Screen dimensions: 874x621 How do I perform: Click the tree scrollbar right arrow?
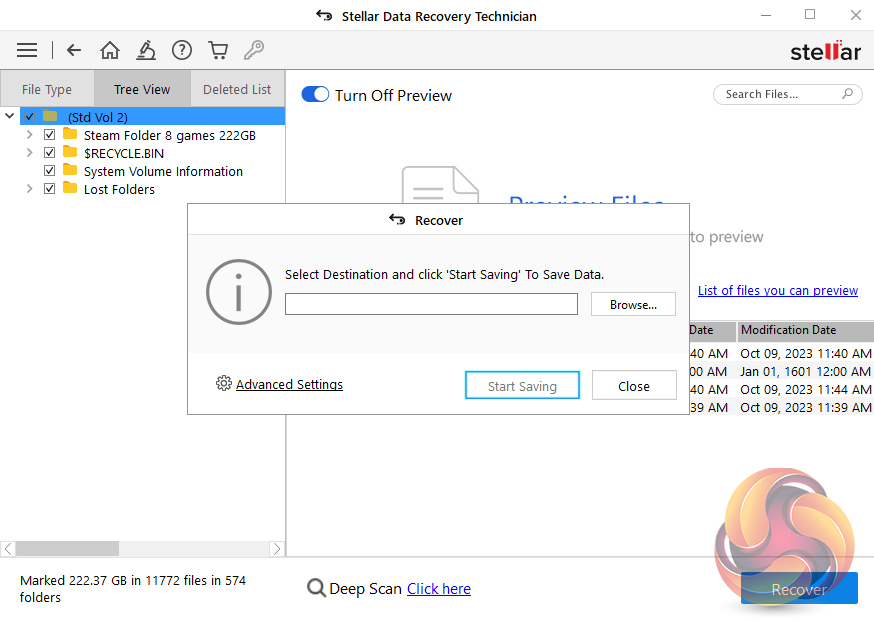[x=276, y=549]
